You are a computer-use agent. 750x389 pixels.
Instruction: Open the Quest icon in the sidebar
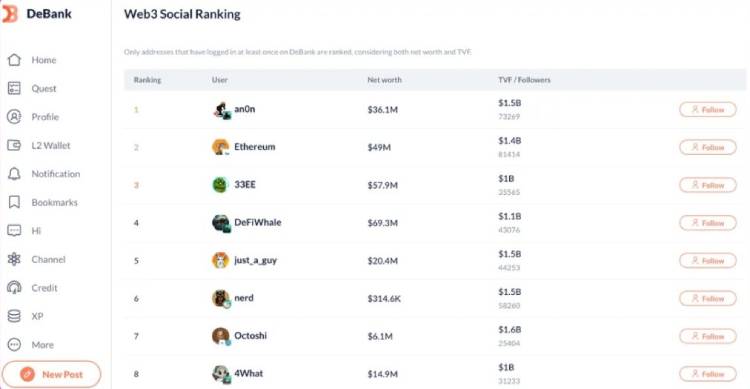14,89
